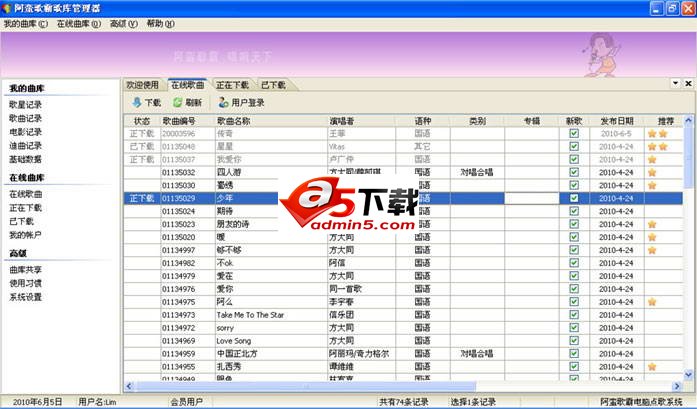Open 迪曲记录 in the sidebar

click(x=25, y=146)
